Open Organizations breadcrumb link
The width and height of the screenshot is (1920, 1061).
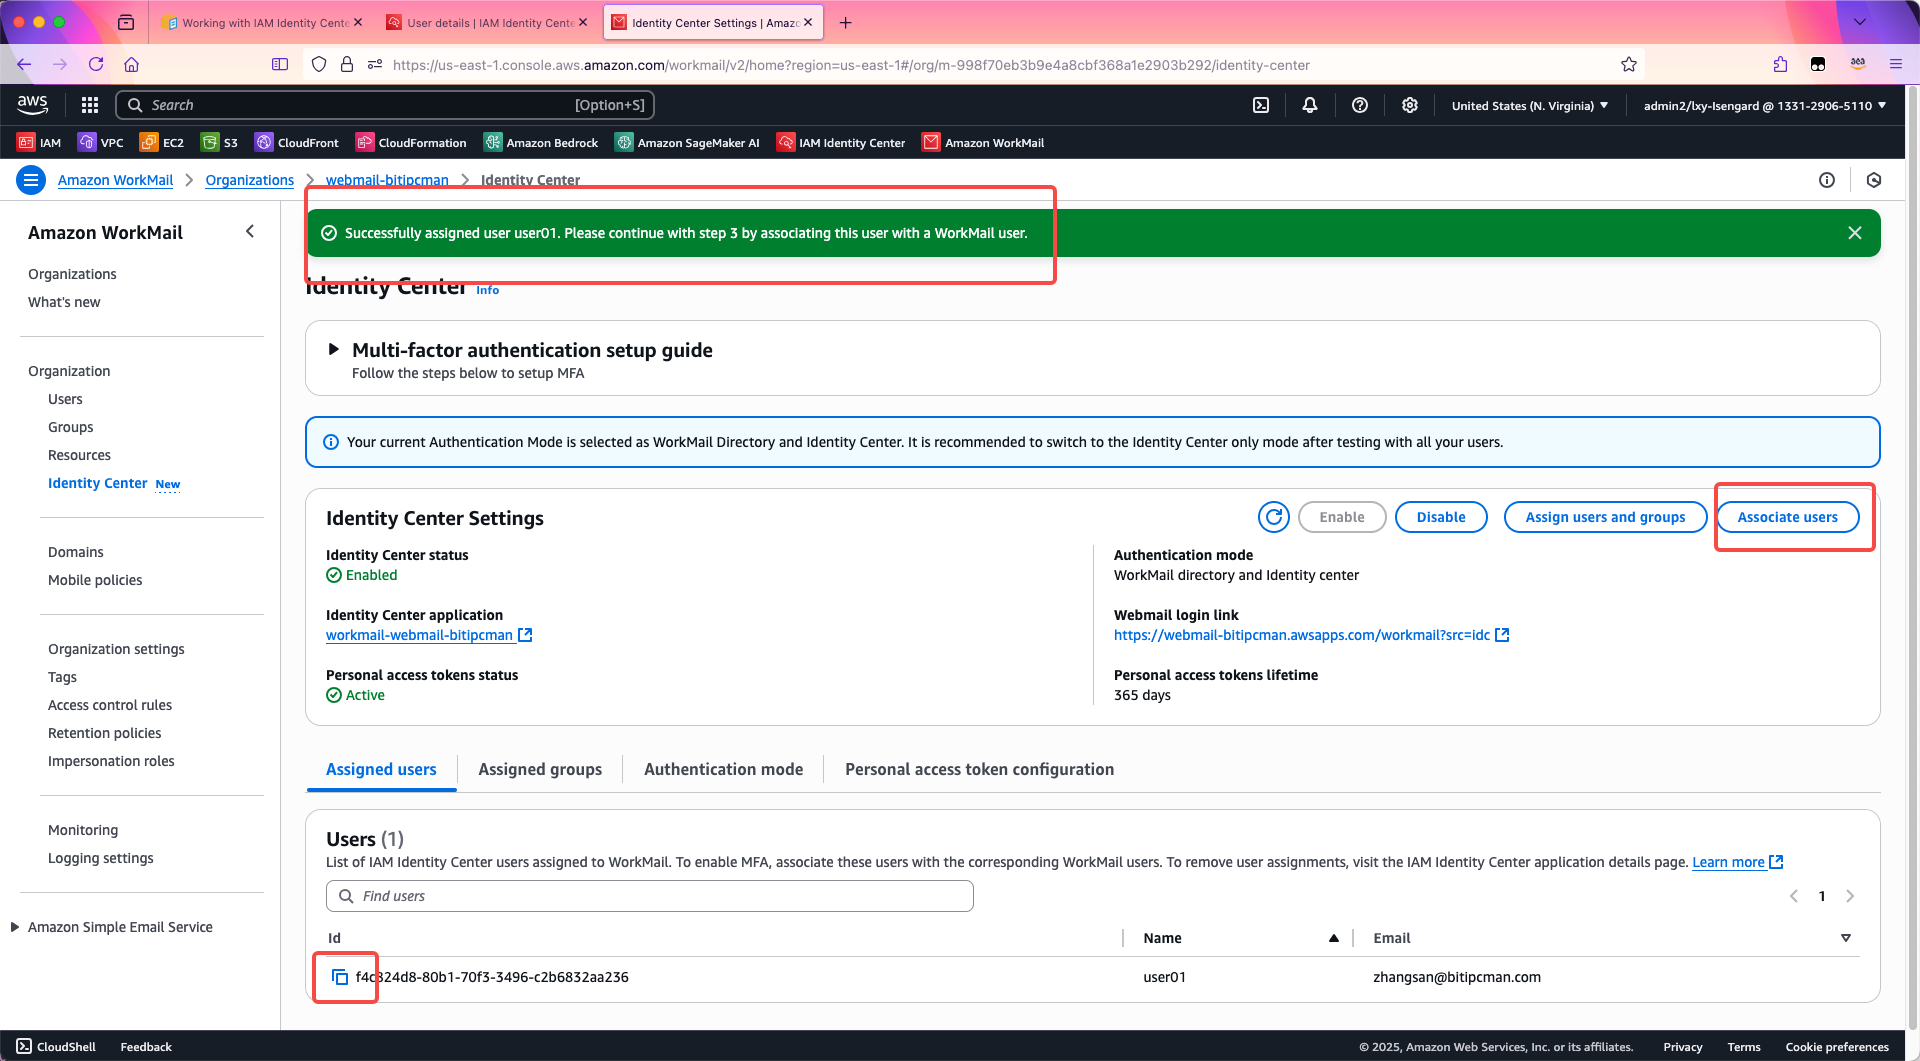(249, 180)
